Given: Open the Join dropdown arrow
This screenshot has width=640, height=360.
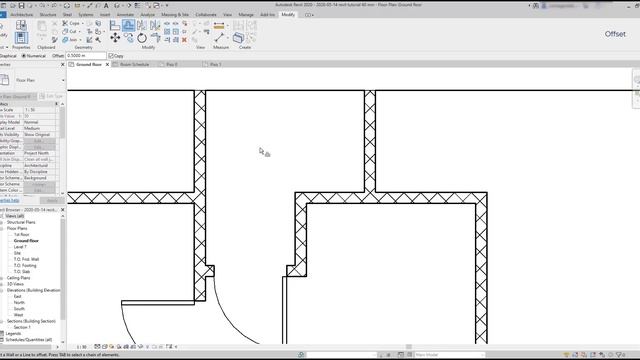Looking at the screenshot, I should click(80, 40).
